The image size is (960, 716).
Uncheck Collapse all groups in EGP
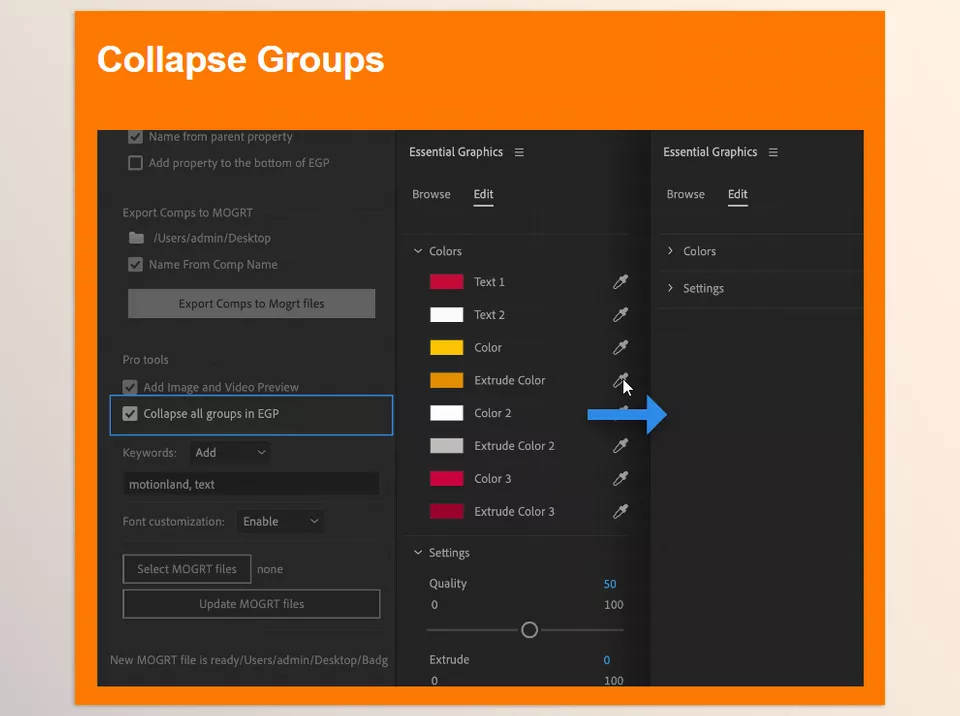click(130, 413)
